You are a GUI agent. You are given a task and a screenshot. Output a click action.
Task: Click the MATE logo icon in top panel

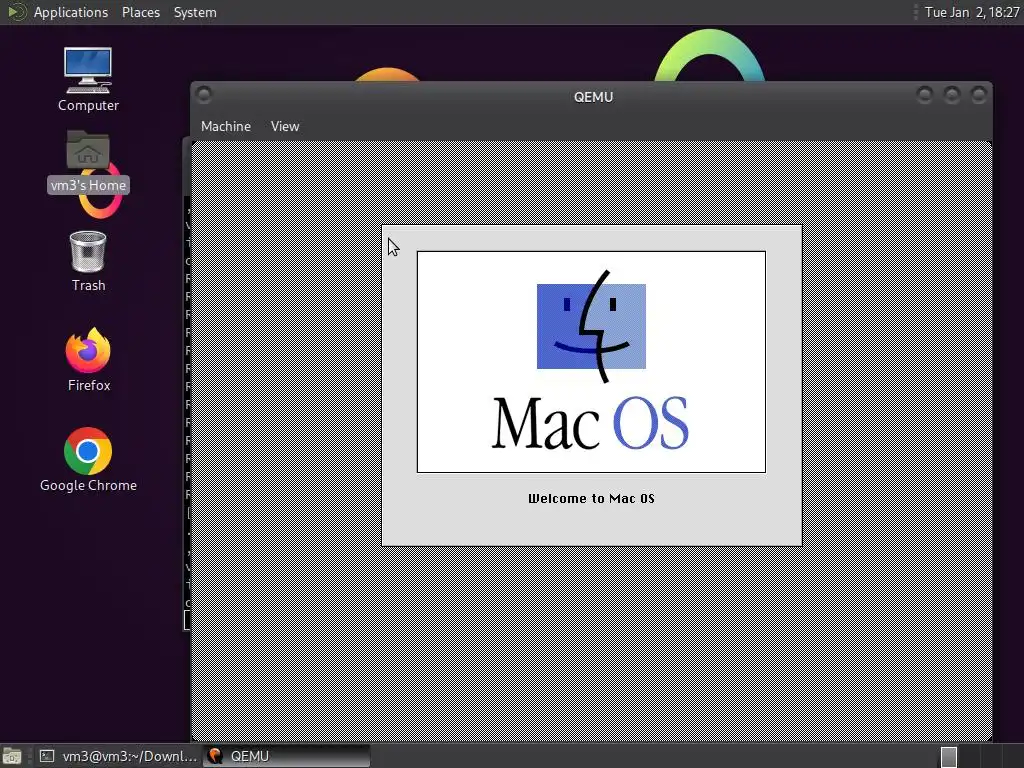(x=16, y=12)
